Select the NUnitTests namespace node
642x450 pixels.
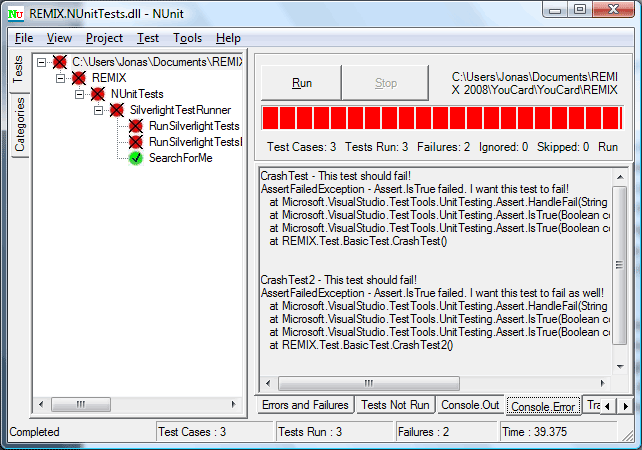(137, 94)
